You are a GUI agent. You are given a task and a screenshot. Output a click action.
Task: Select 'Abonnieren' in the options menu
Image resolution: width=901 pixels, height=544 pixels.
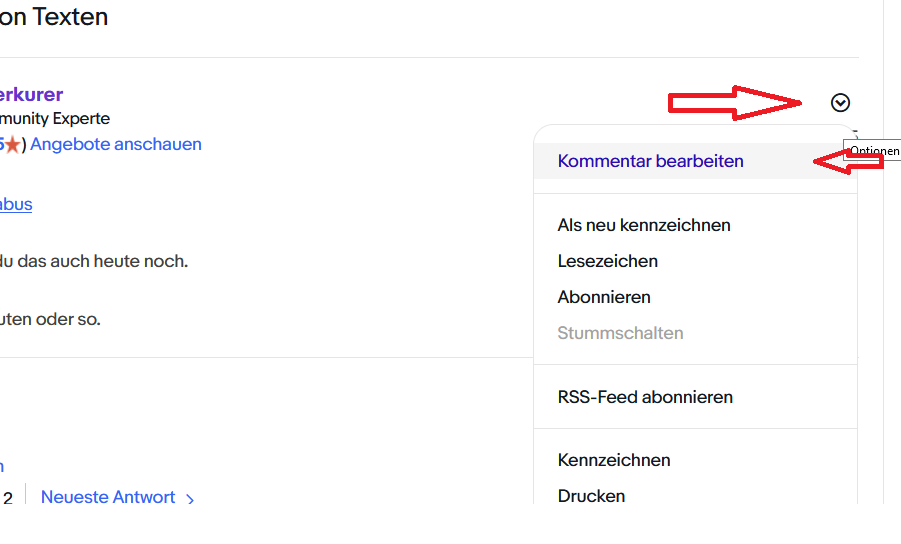coord(604,297)
